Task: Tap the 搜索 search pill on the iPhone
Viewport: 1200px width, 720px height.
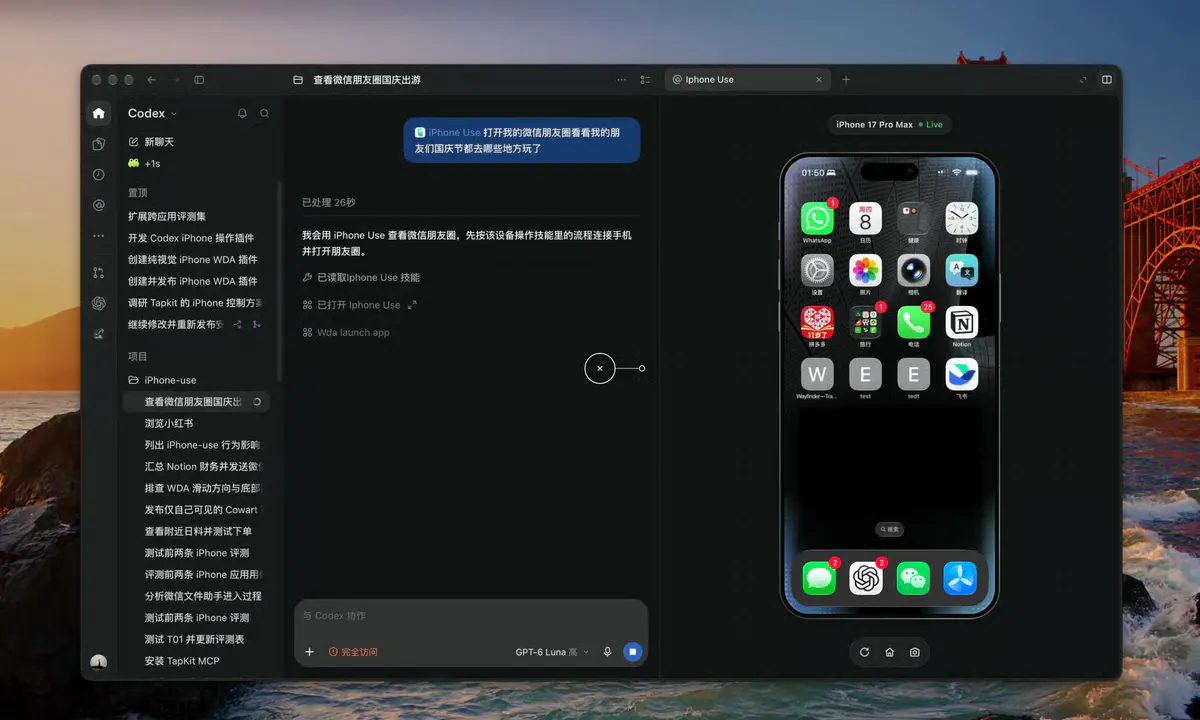Action: click(889, 529)
